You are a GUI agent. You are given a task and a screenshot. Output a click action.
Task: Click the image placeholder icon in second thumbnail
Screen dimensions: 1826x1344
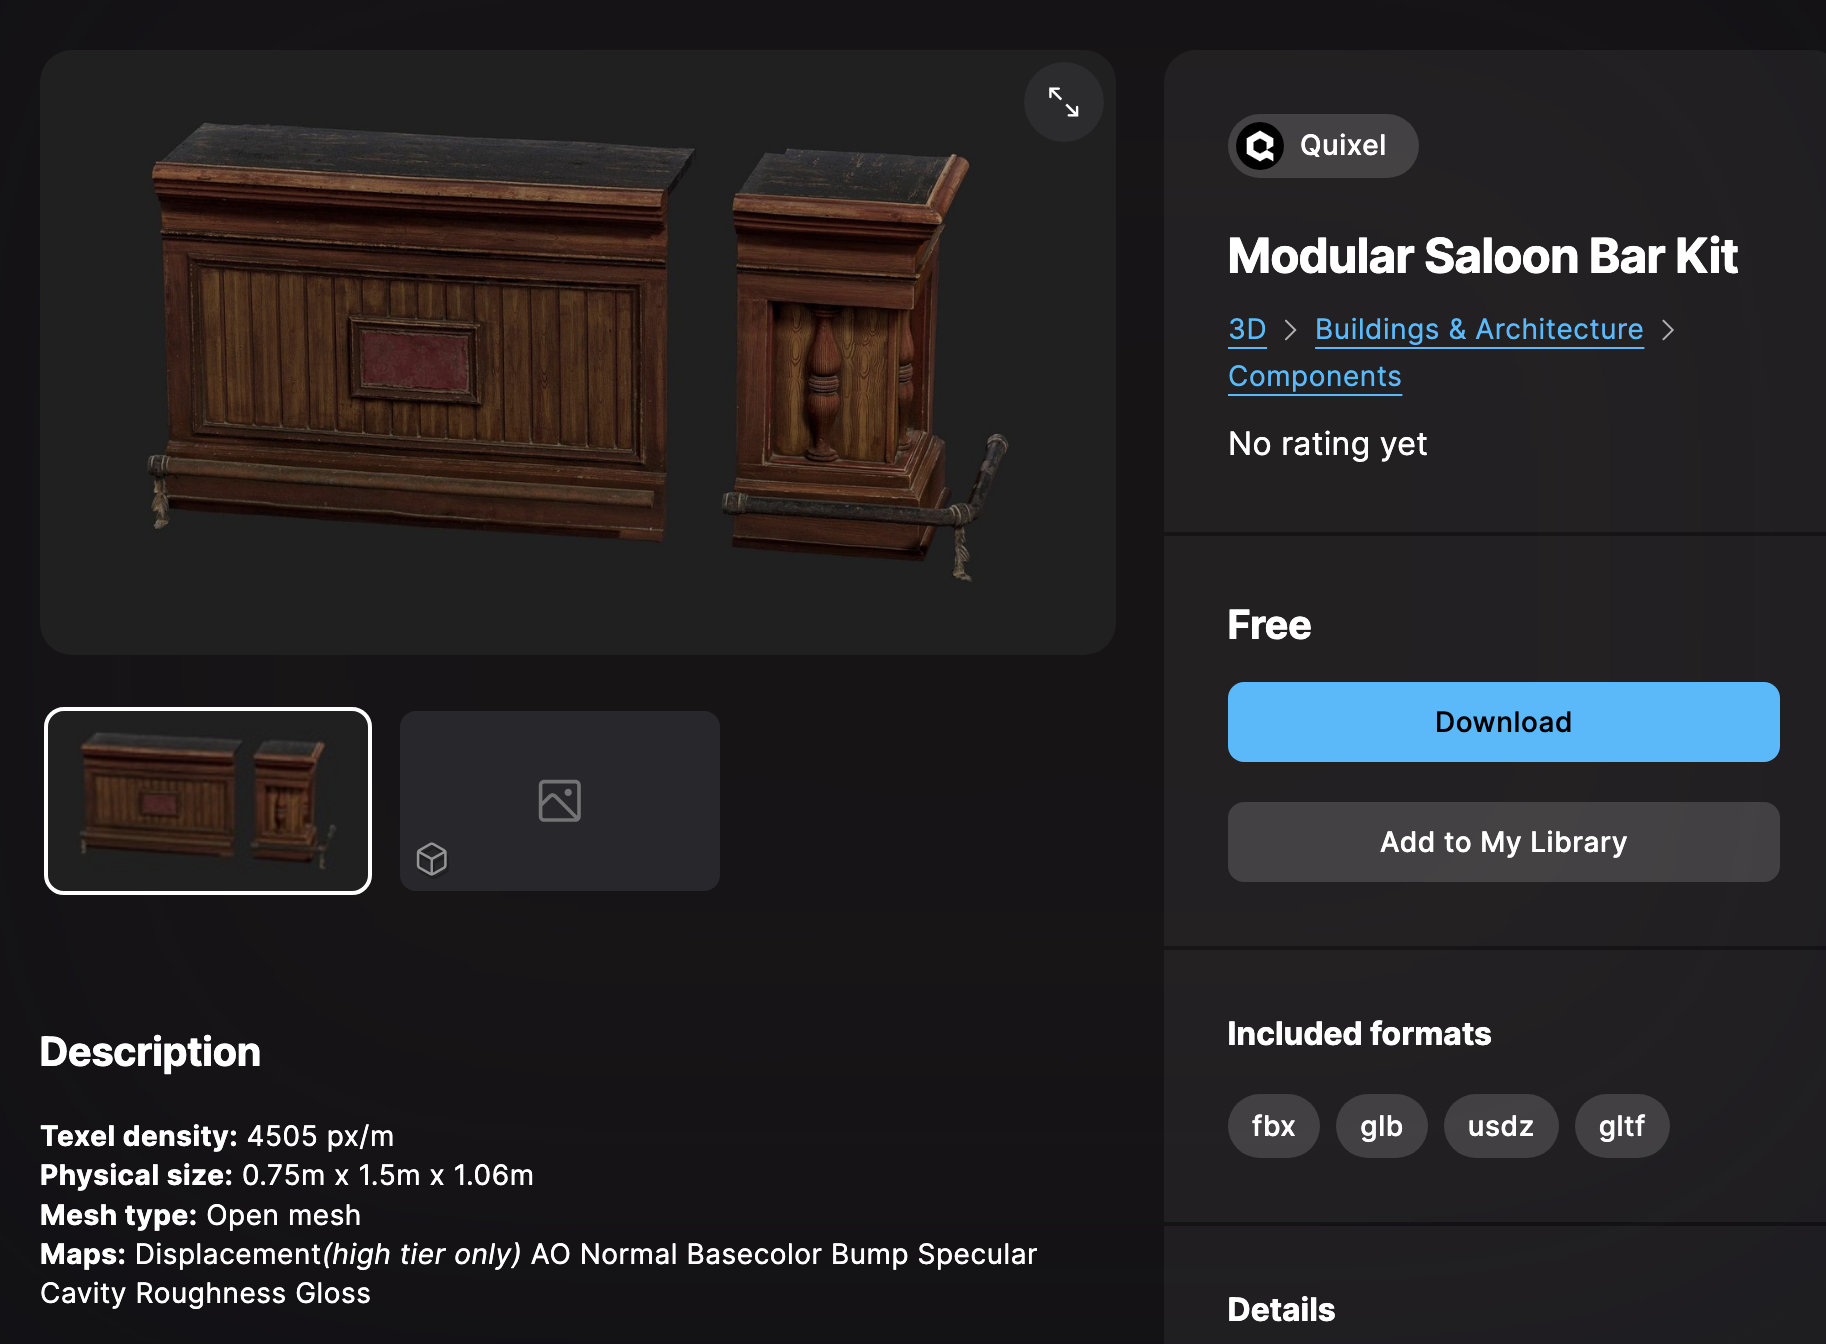coord(560,801)
